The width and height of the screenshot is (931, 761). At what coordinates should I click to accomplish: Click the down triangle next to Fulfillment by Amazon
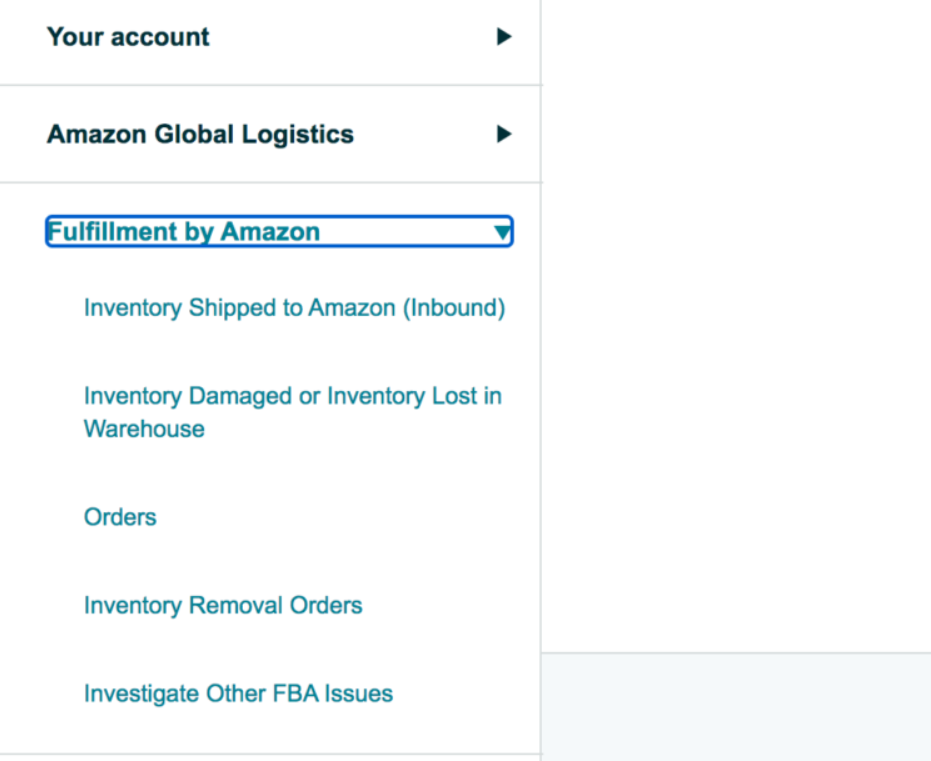click(503, 231)
